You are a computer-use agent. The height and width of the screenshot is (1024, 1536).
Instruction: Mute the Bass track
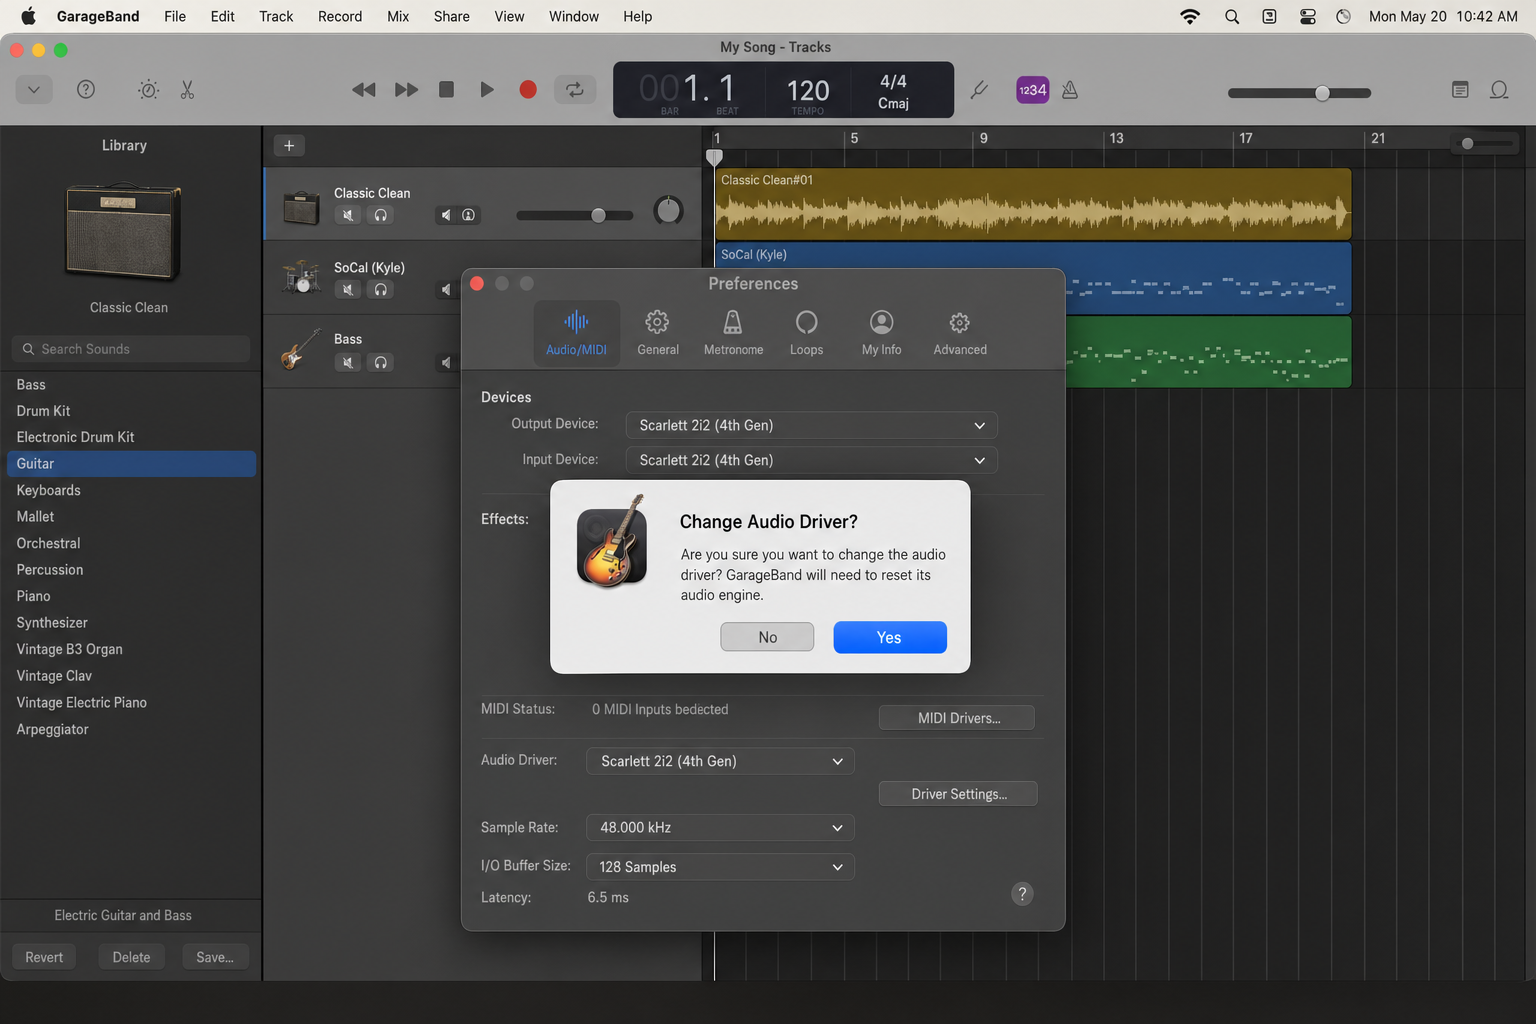pos(348,362)
